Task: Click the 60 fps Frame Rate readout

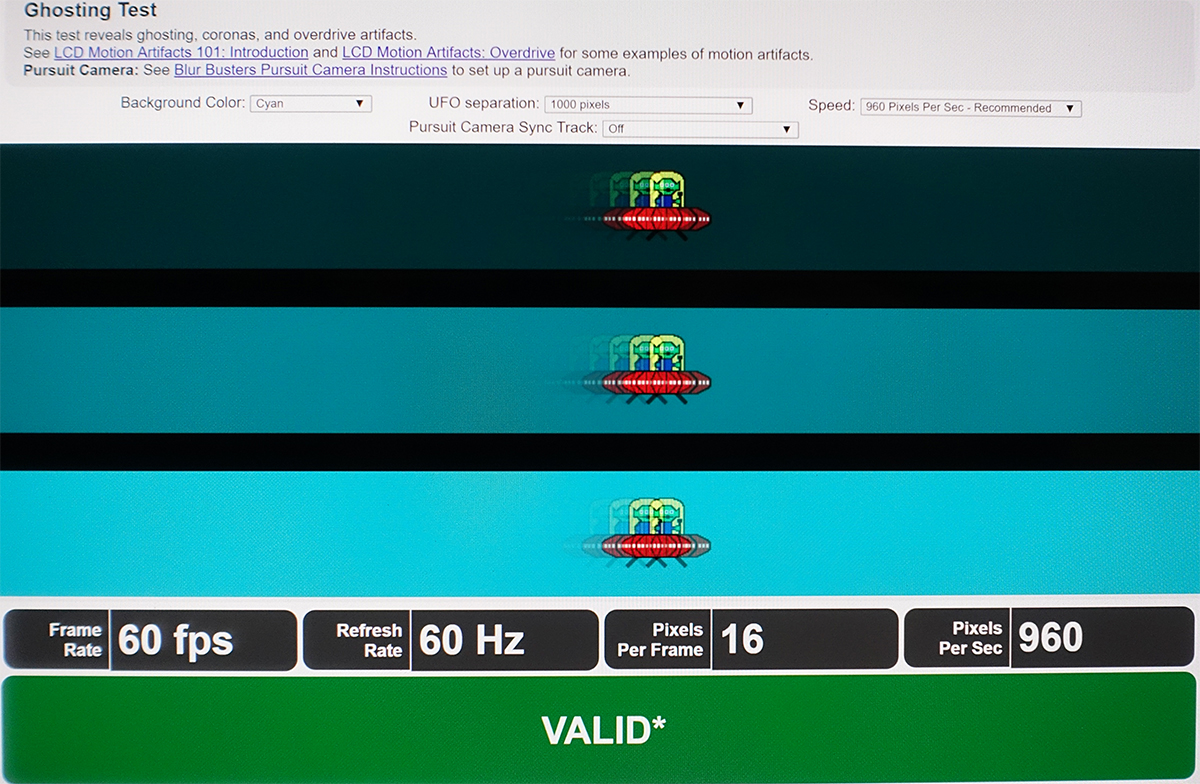Action: [x=150, y=640]
